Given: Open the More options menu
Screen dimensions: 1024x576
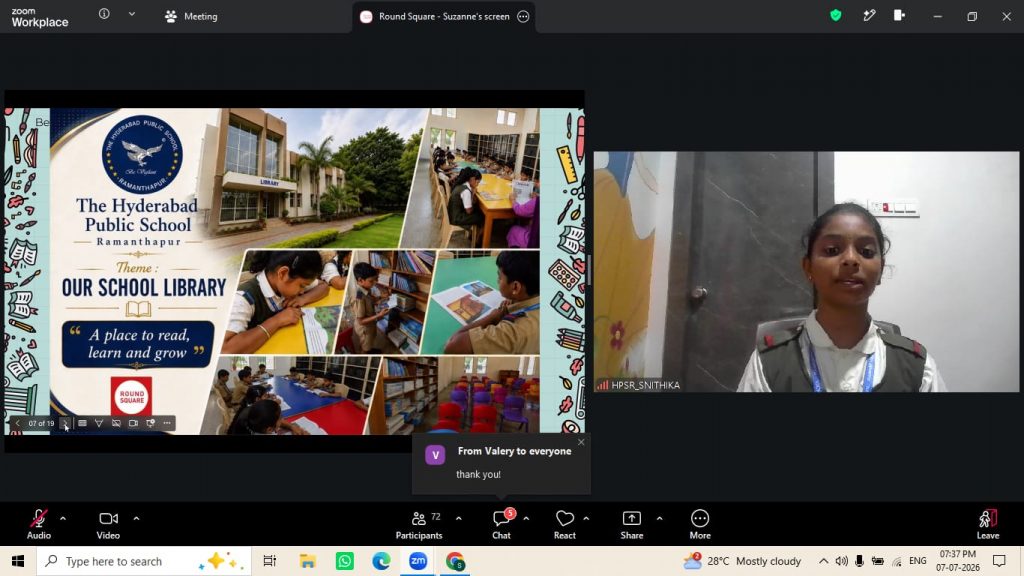Looking at the screenshot, I should pyautogui.click(x=700, y=524).
